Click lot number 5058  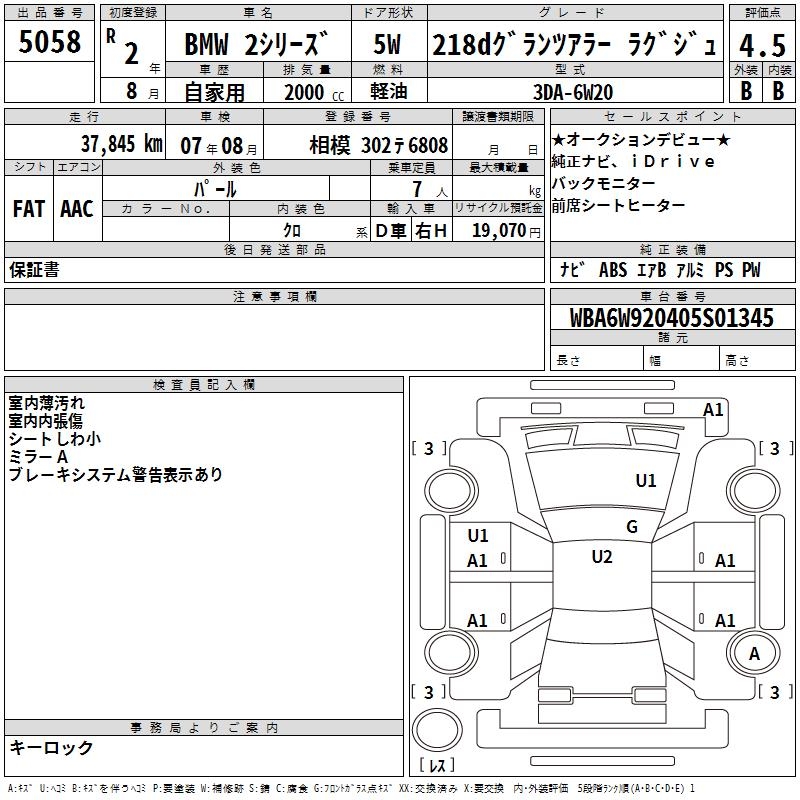click(49, 42)
